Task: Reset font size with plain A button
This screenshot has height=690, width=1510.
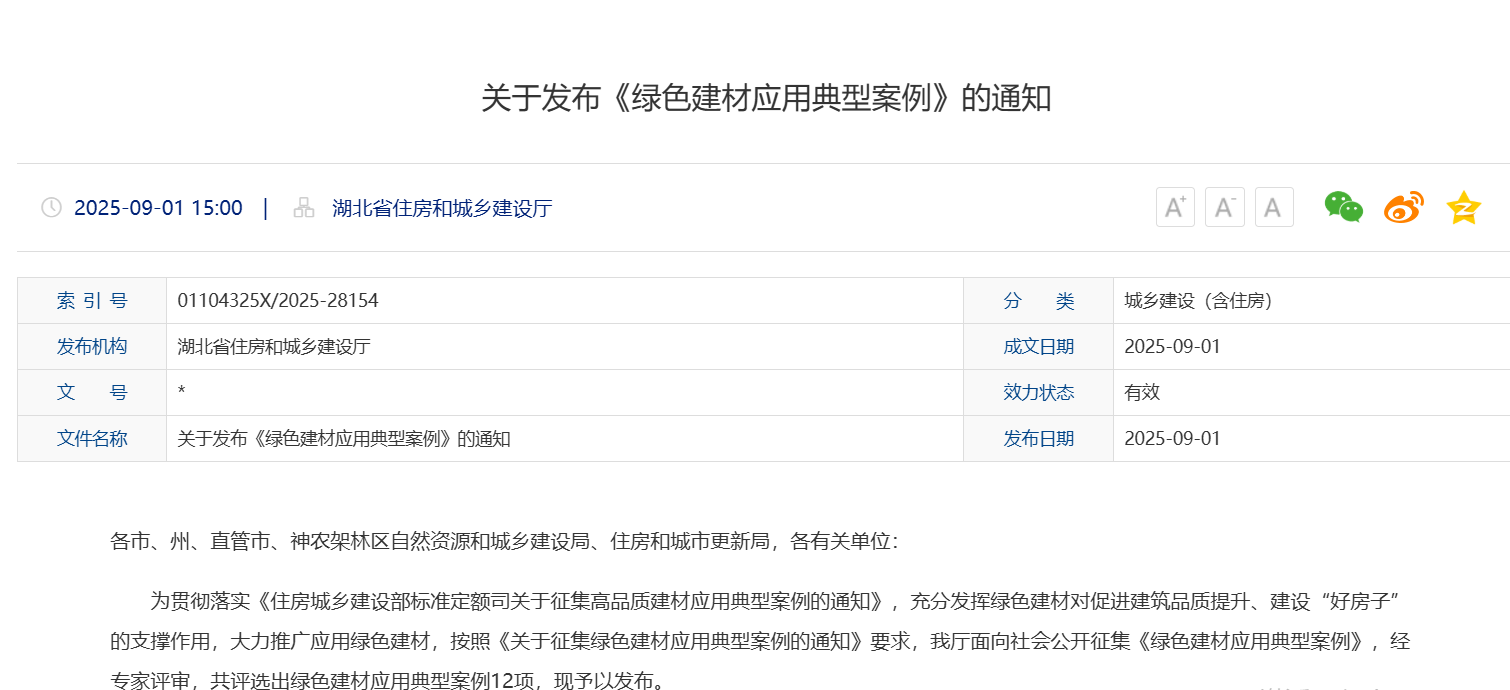Action: click(x=1273, y=208)
